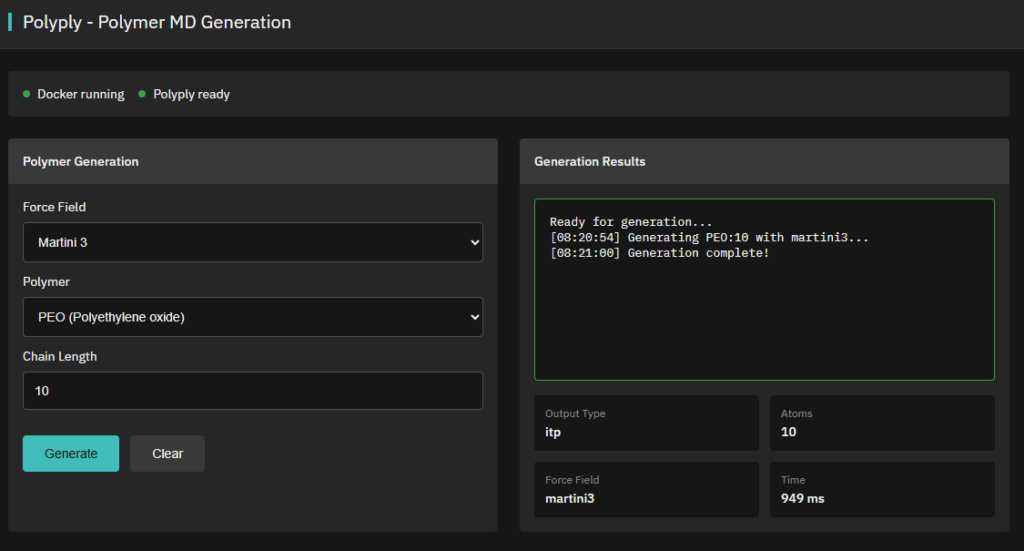Open the Force Field dropdown showing Martini 3
The height and width of the screenshot is (551, 1024).
coord(252,242)
